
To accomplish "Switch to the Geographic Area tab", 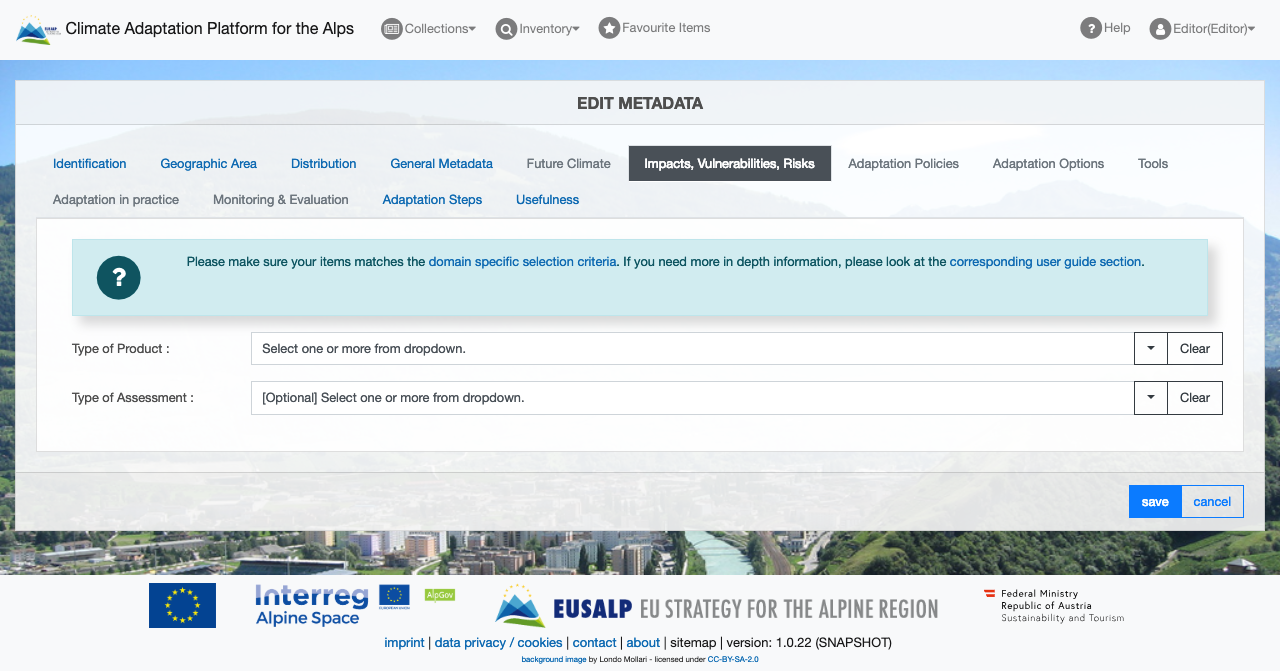I will 208,164.
